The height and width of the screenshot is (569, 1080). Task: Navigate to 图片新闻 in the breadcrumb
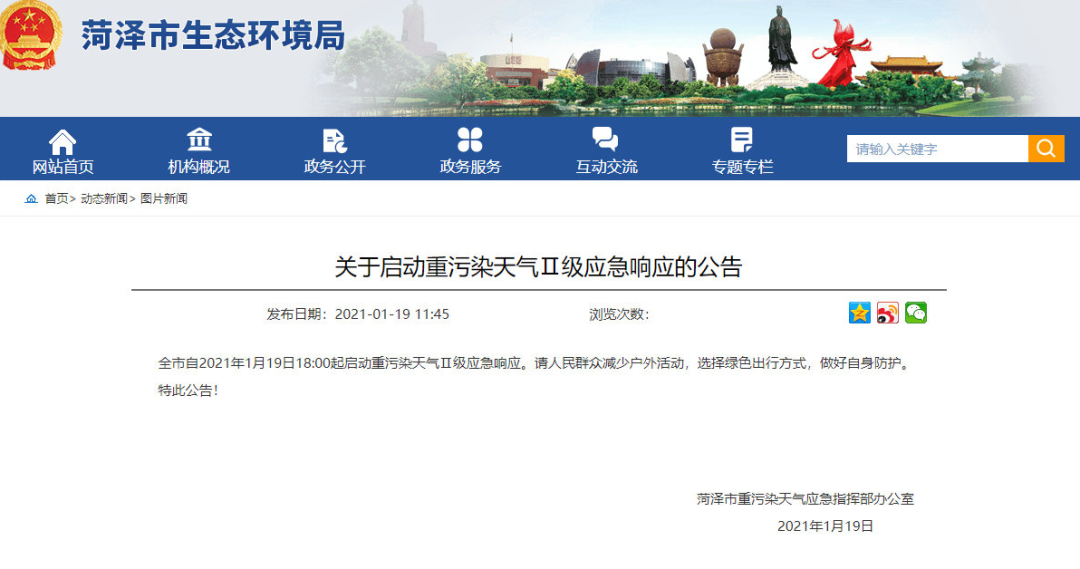pyautogui.click(x=164, y=199)
